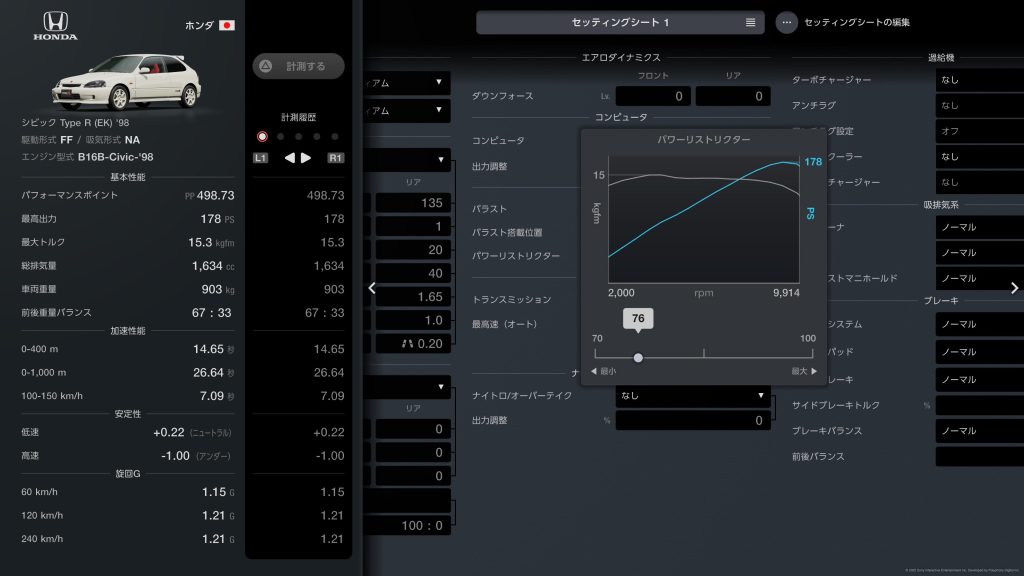Select the first measurement history dot

click(262, 136)
